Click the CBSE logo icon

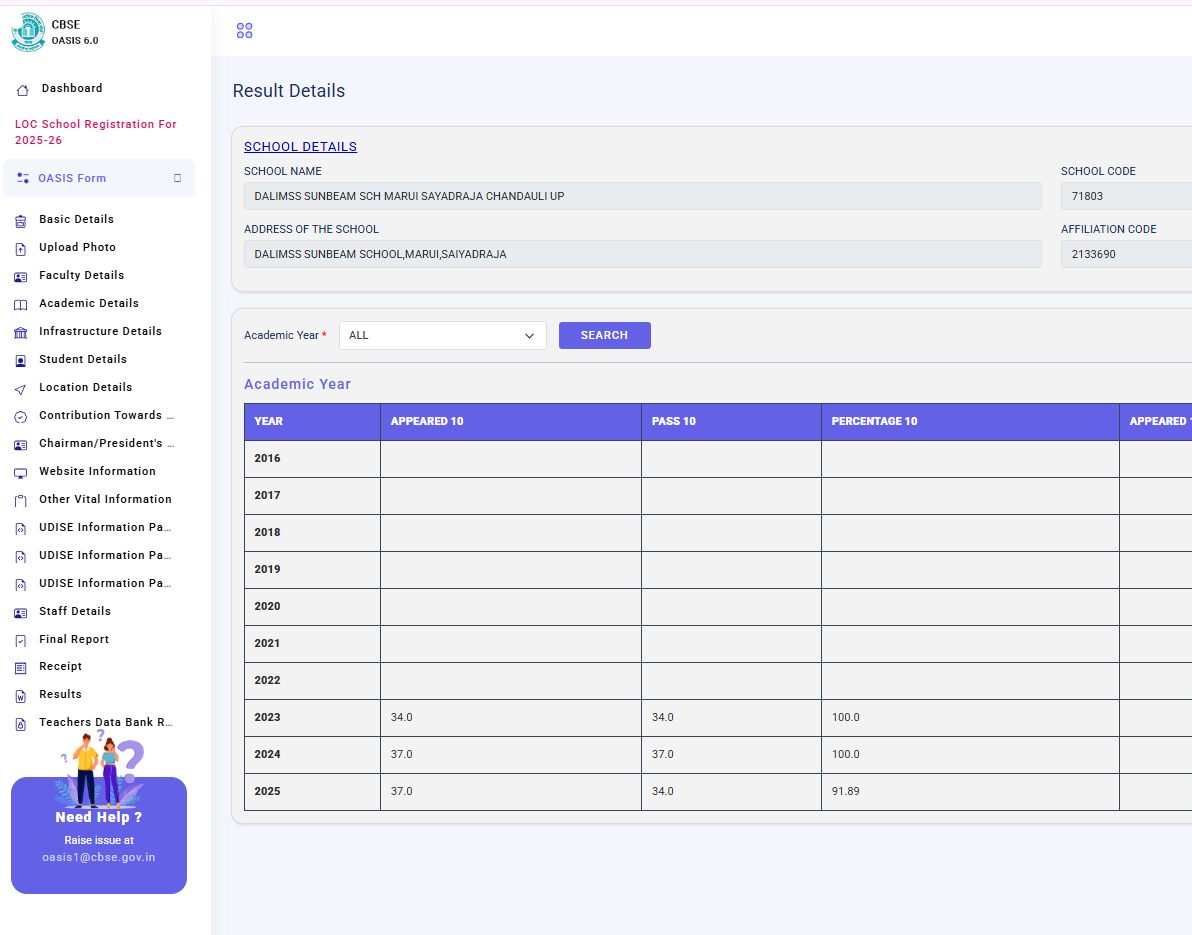pos(28,33)
